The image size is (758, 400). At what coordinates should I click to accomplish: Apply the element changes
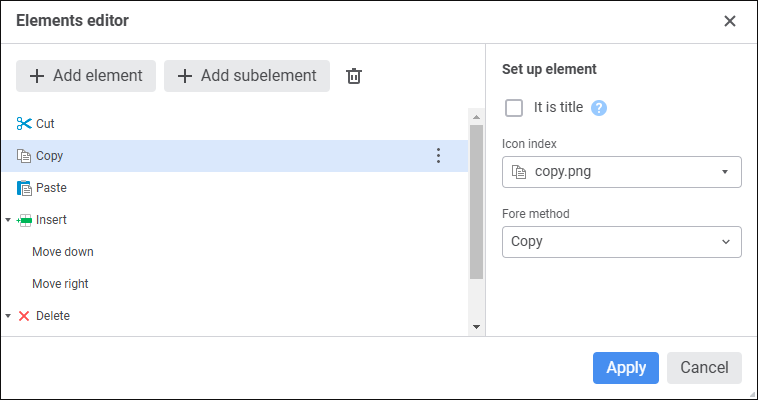(x=625, y=368)
